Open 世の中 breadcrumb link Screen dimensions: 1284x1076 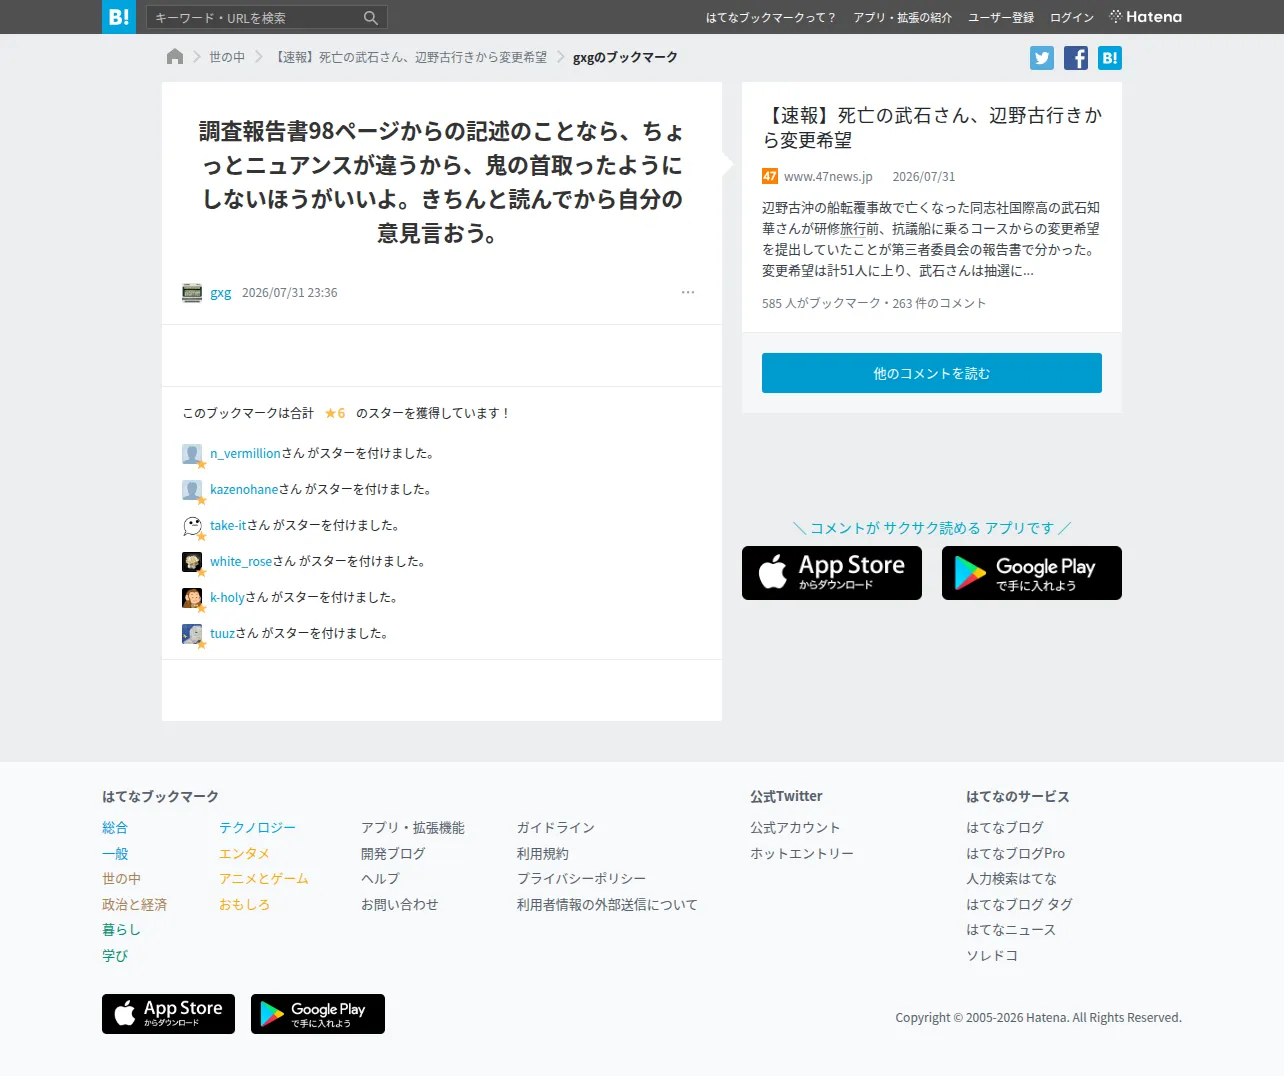(x=227, y=58)
